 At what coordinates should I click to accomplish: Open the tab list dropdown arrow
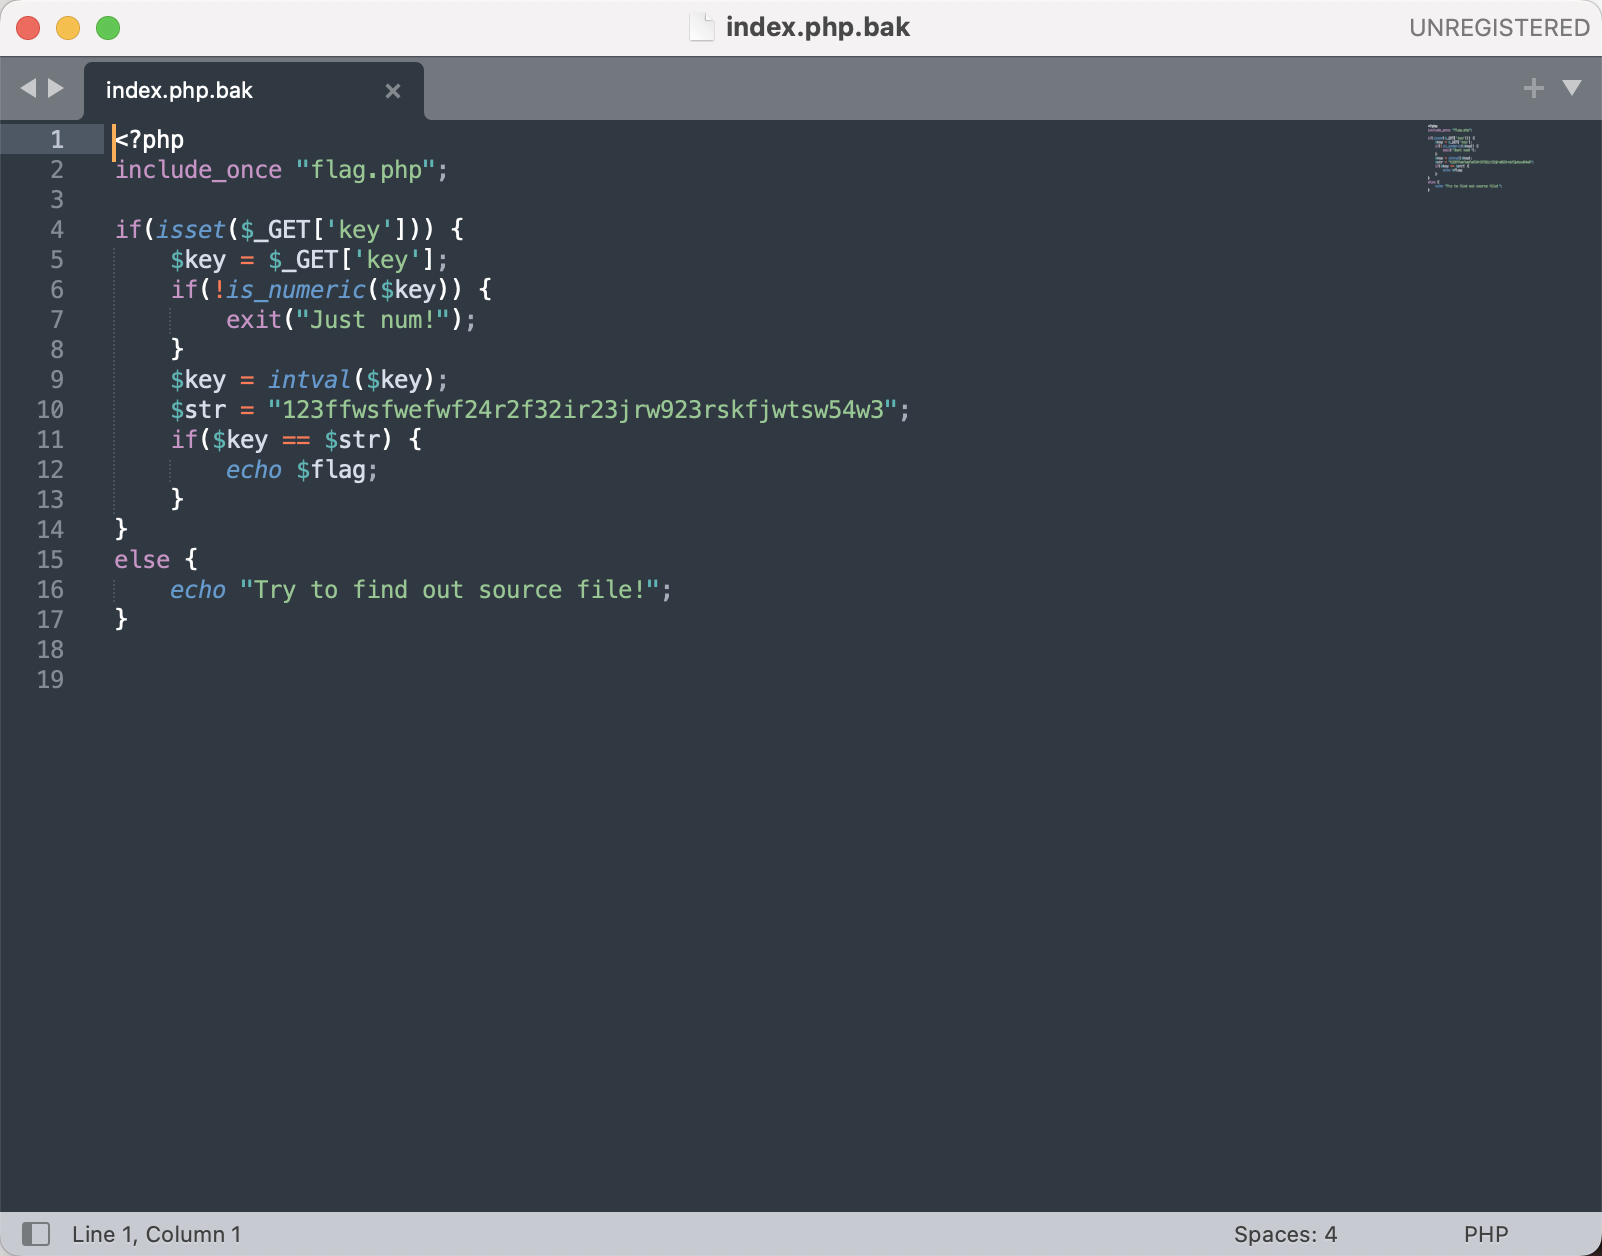pos(1572,88)
